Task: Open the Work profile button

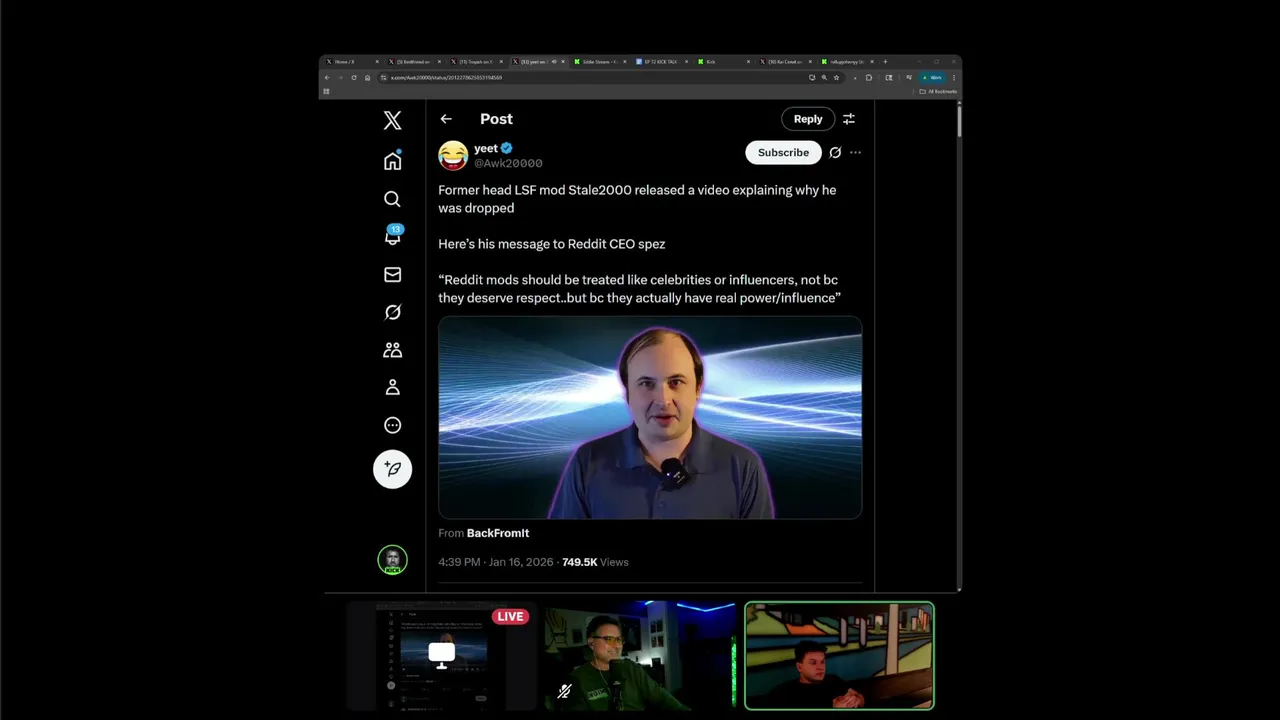Action: tap(932, 77)
